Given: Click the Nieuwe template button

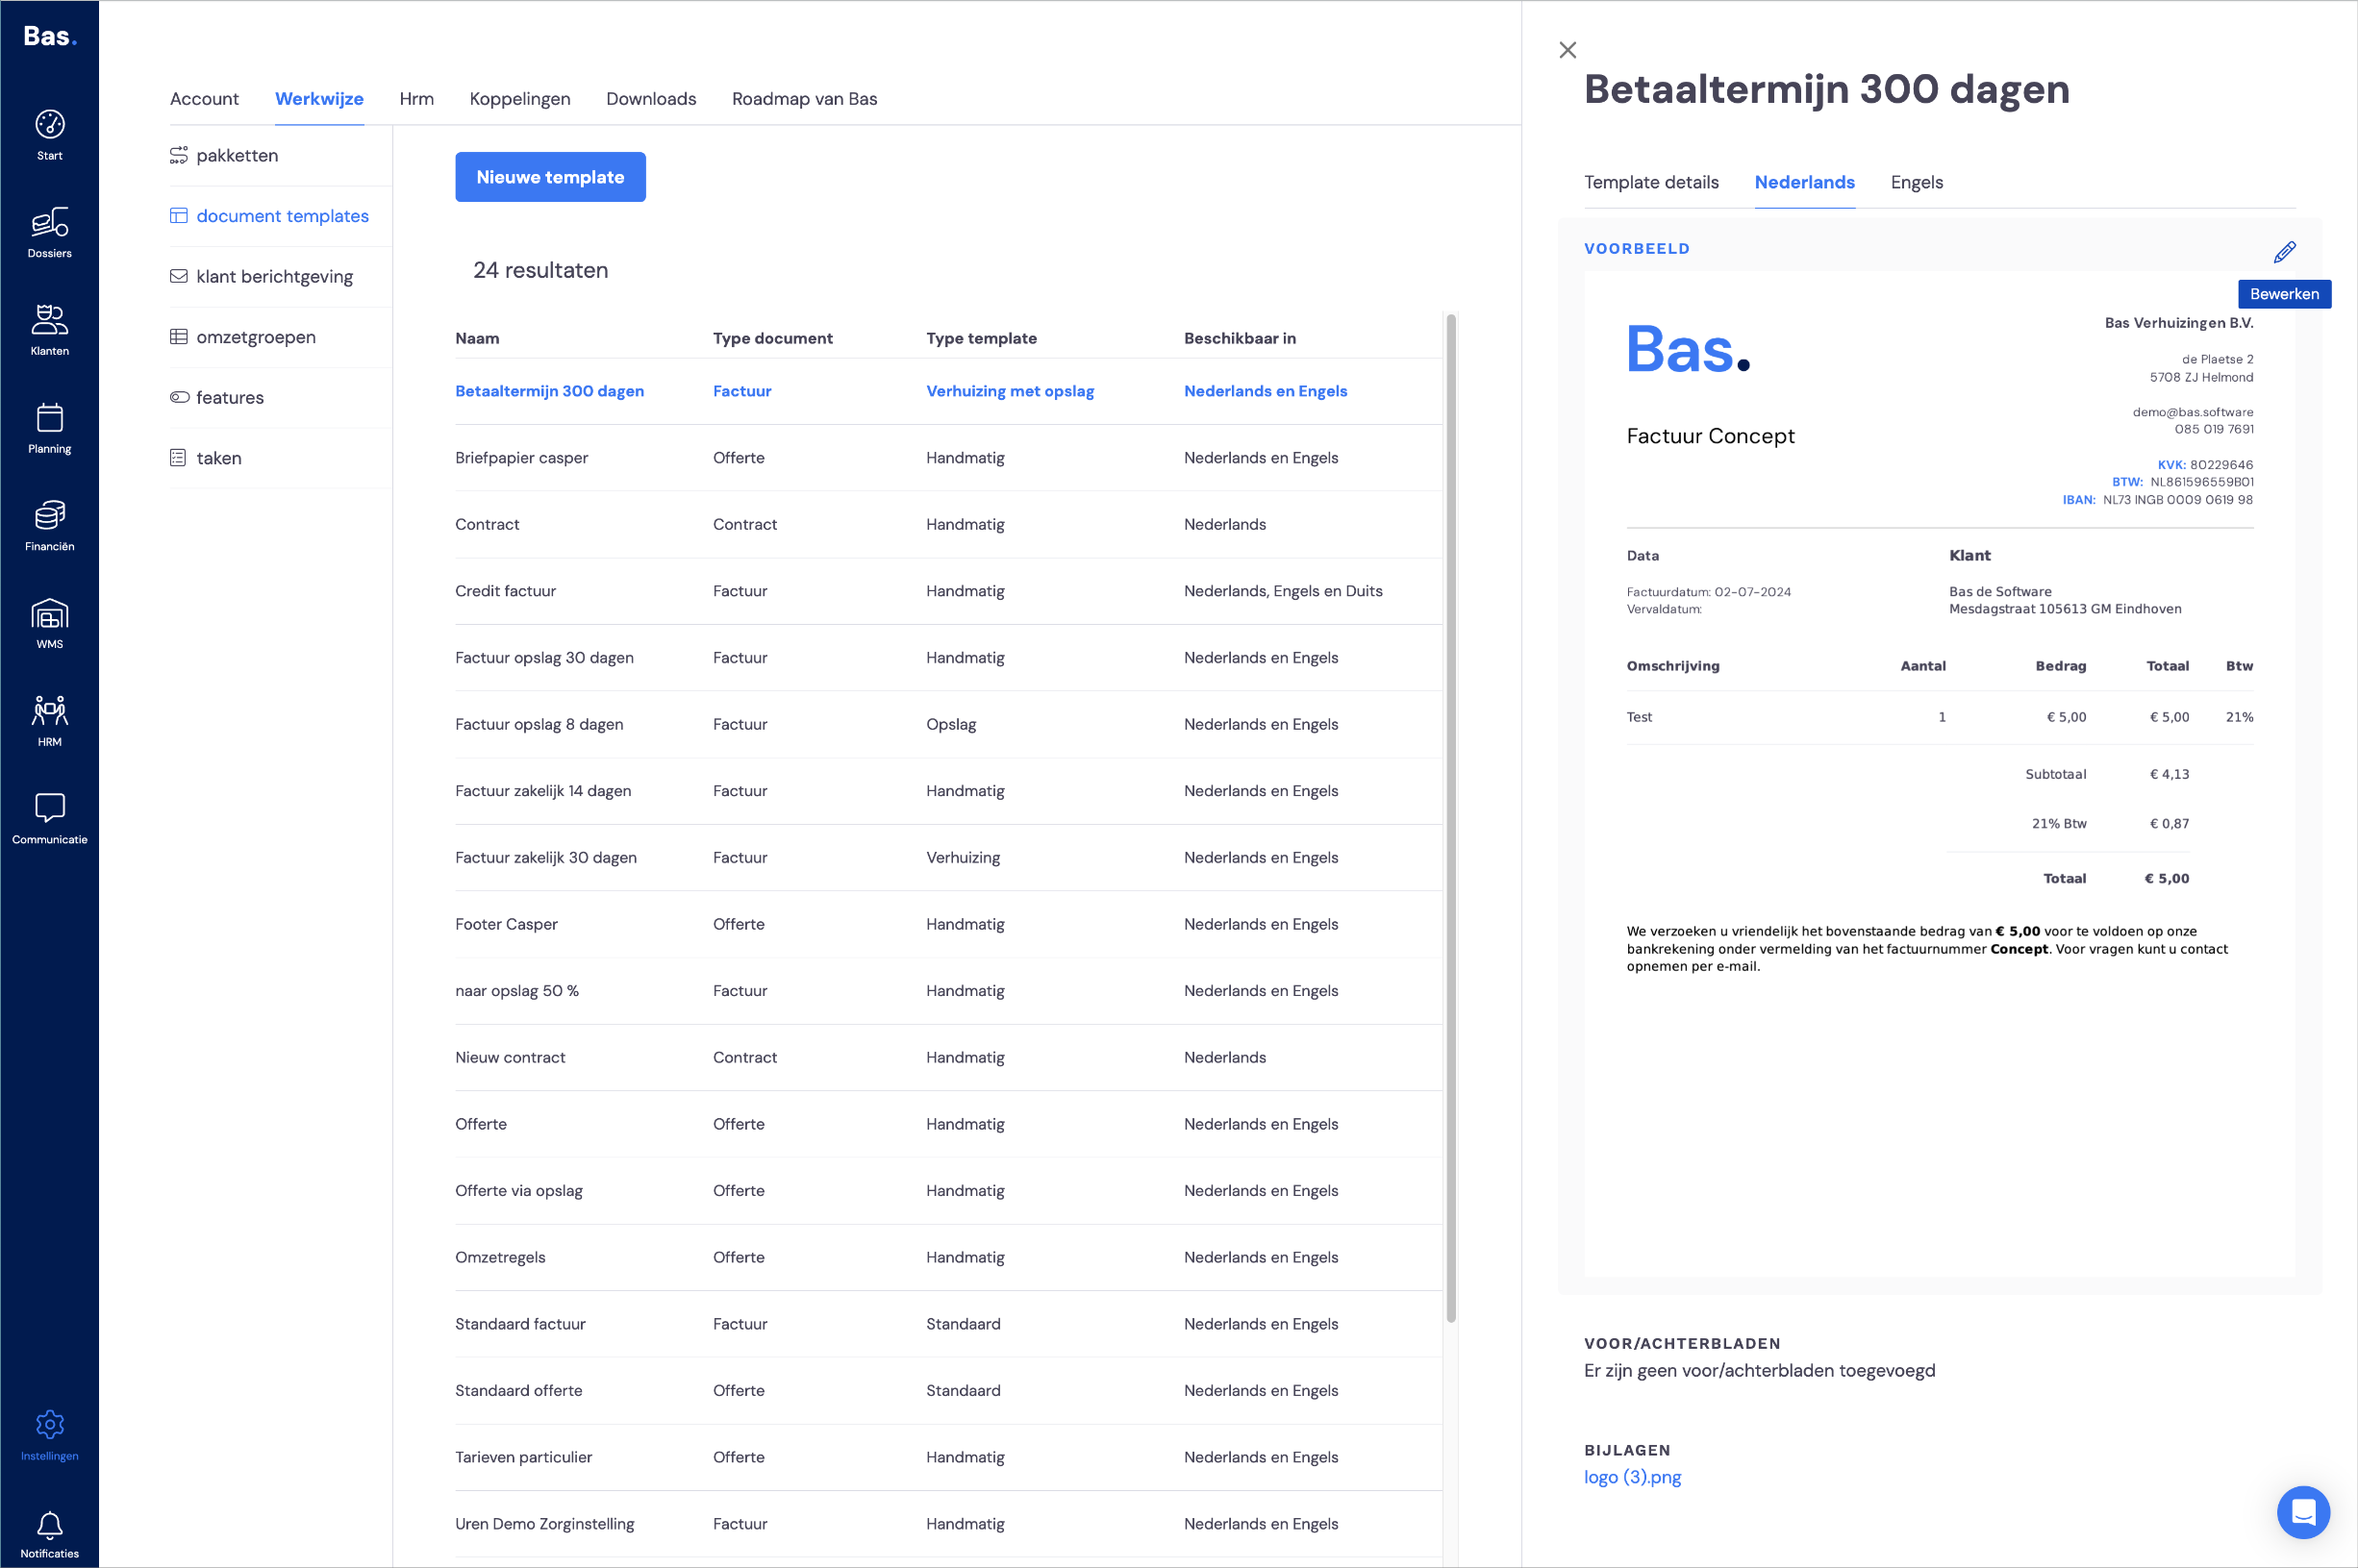Looking at the screenshot, I should coord(550,177).
